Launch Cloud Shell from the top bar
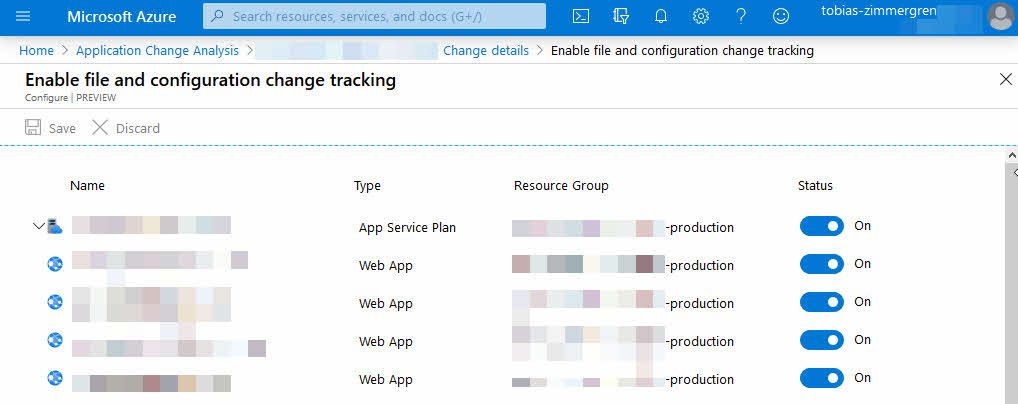The image size is (1018, 404). pos(581,17)
